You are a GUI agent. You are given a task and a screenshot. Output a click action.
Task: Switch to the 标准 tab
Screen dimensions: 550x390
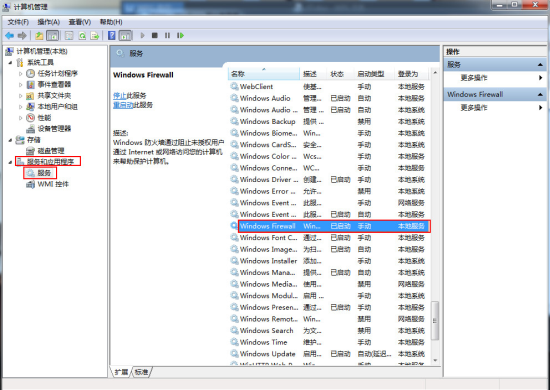click(142, 372)
